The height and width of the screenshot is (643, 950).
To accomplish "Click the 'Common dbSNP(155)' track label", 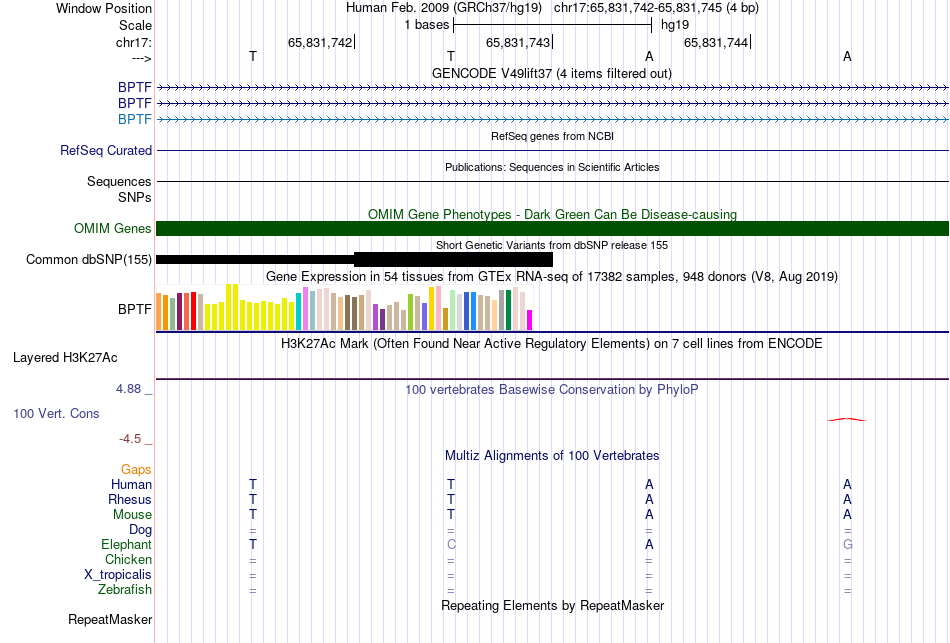I will click(x=88, y=259).
